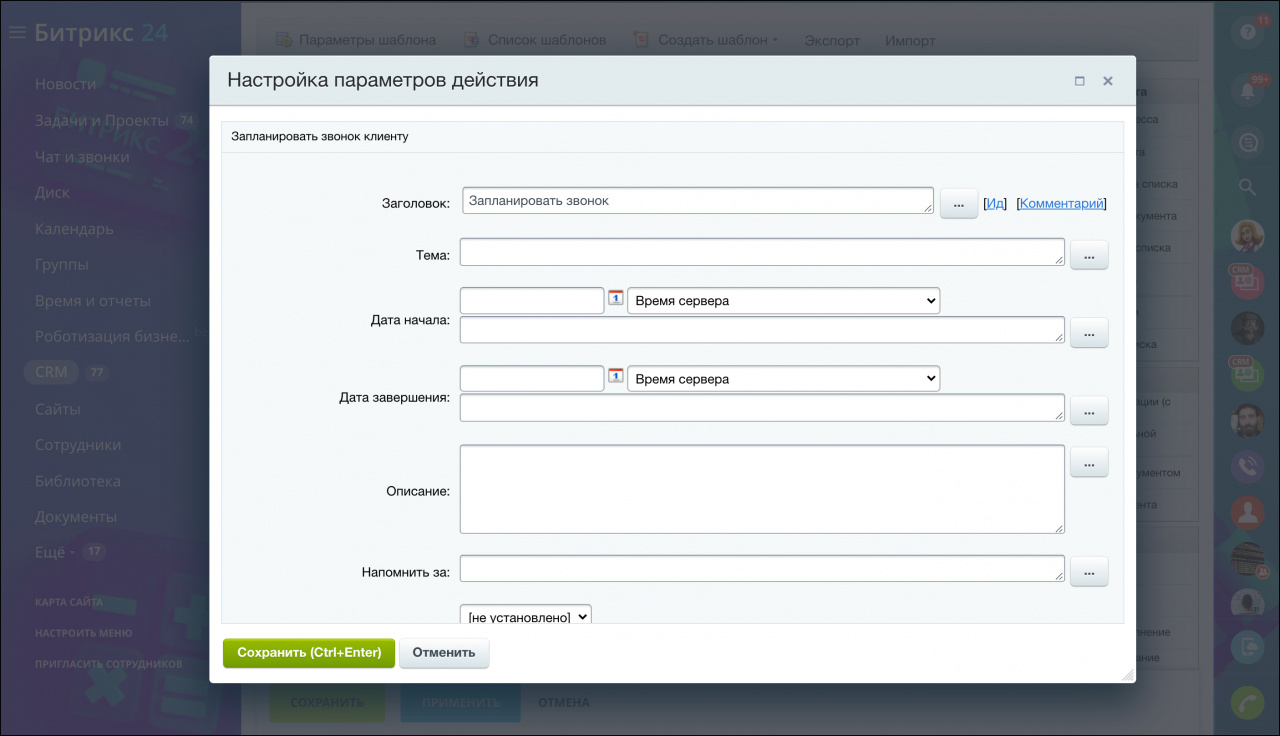Click the Сохранить (Ctrl+Enter) button
Viewport: 1280px width, 736px height.
tap(309, 653)
